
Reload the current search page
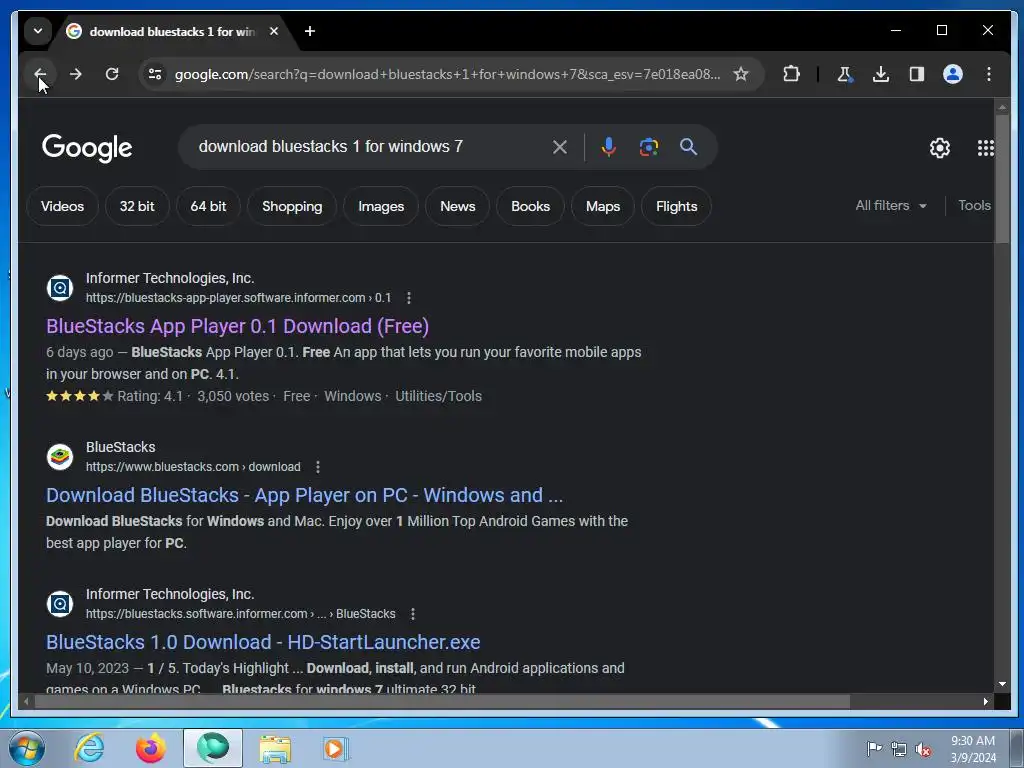pos(112,74)
